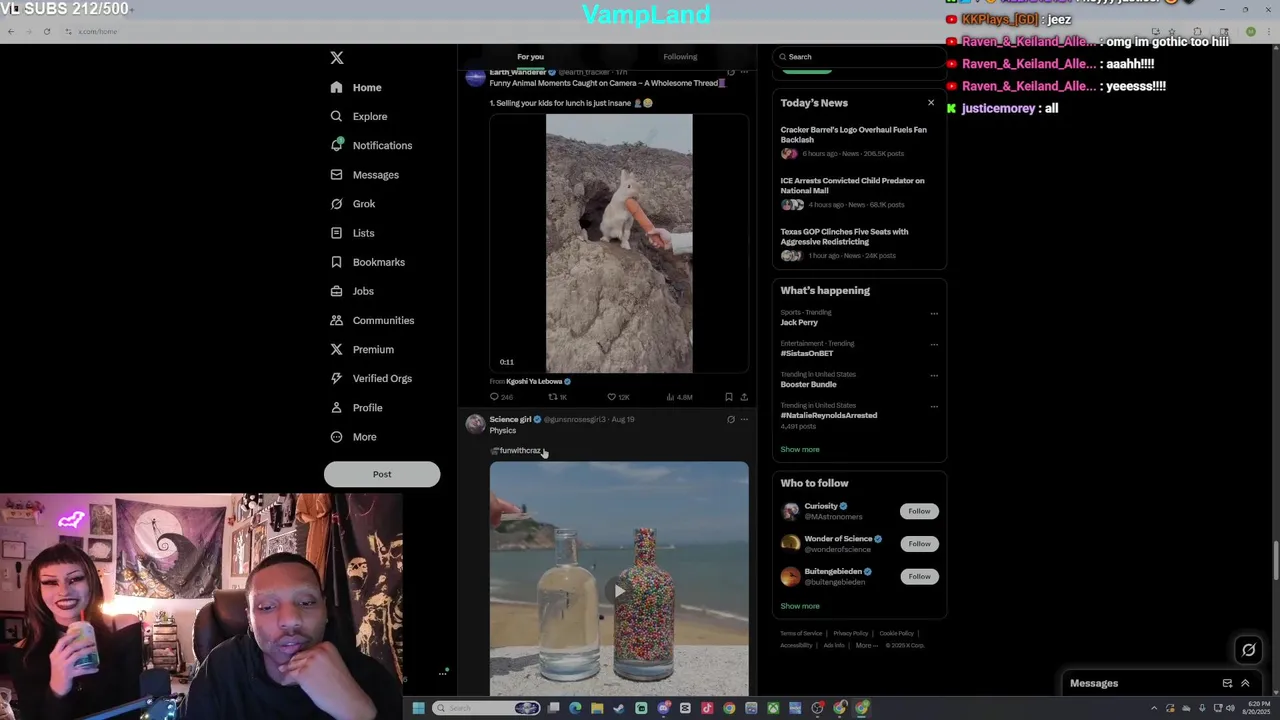Image resolution: width=1280 pixels, height=720 pixels.
Task: Click the Windows Start button
Action: [x=418, y=708]
